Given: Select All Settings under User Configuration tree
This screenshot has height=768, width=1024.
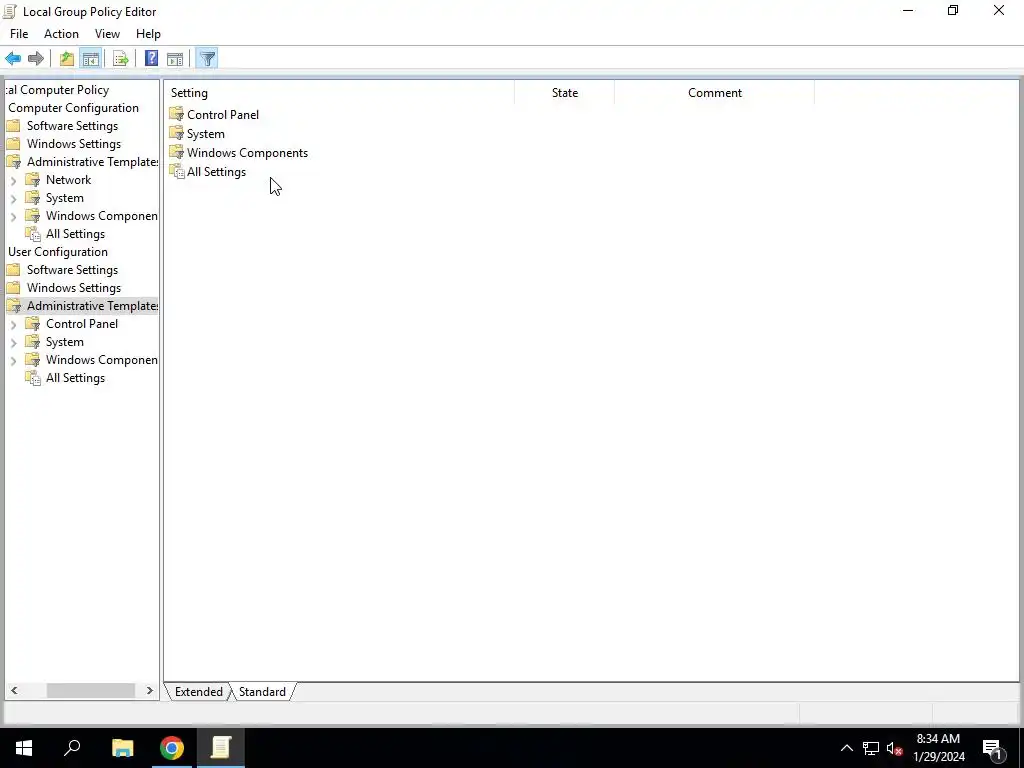Looking at the screenshot, I should 75,378.
